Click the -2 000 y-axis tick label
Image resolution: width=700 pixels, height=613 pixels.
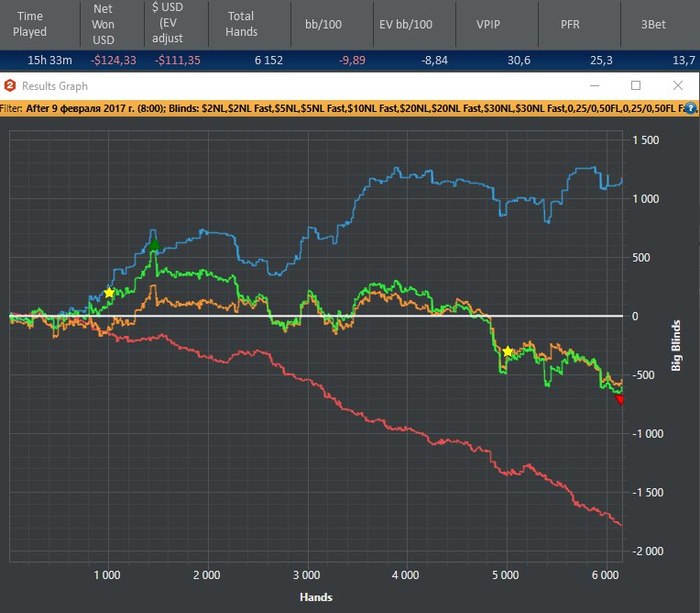click(648, 551)
